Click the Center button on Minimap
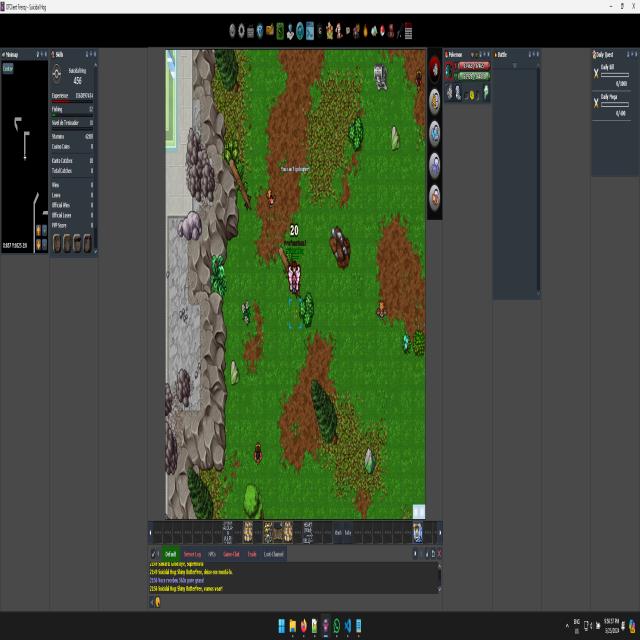This screenshot has height=640, width=640. tap(8, 68)
